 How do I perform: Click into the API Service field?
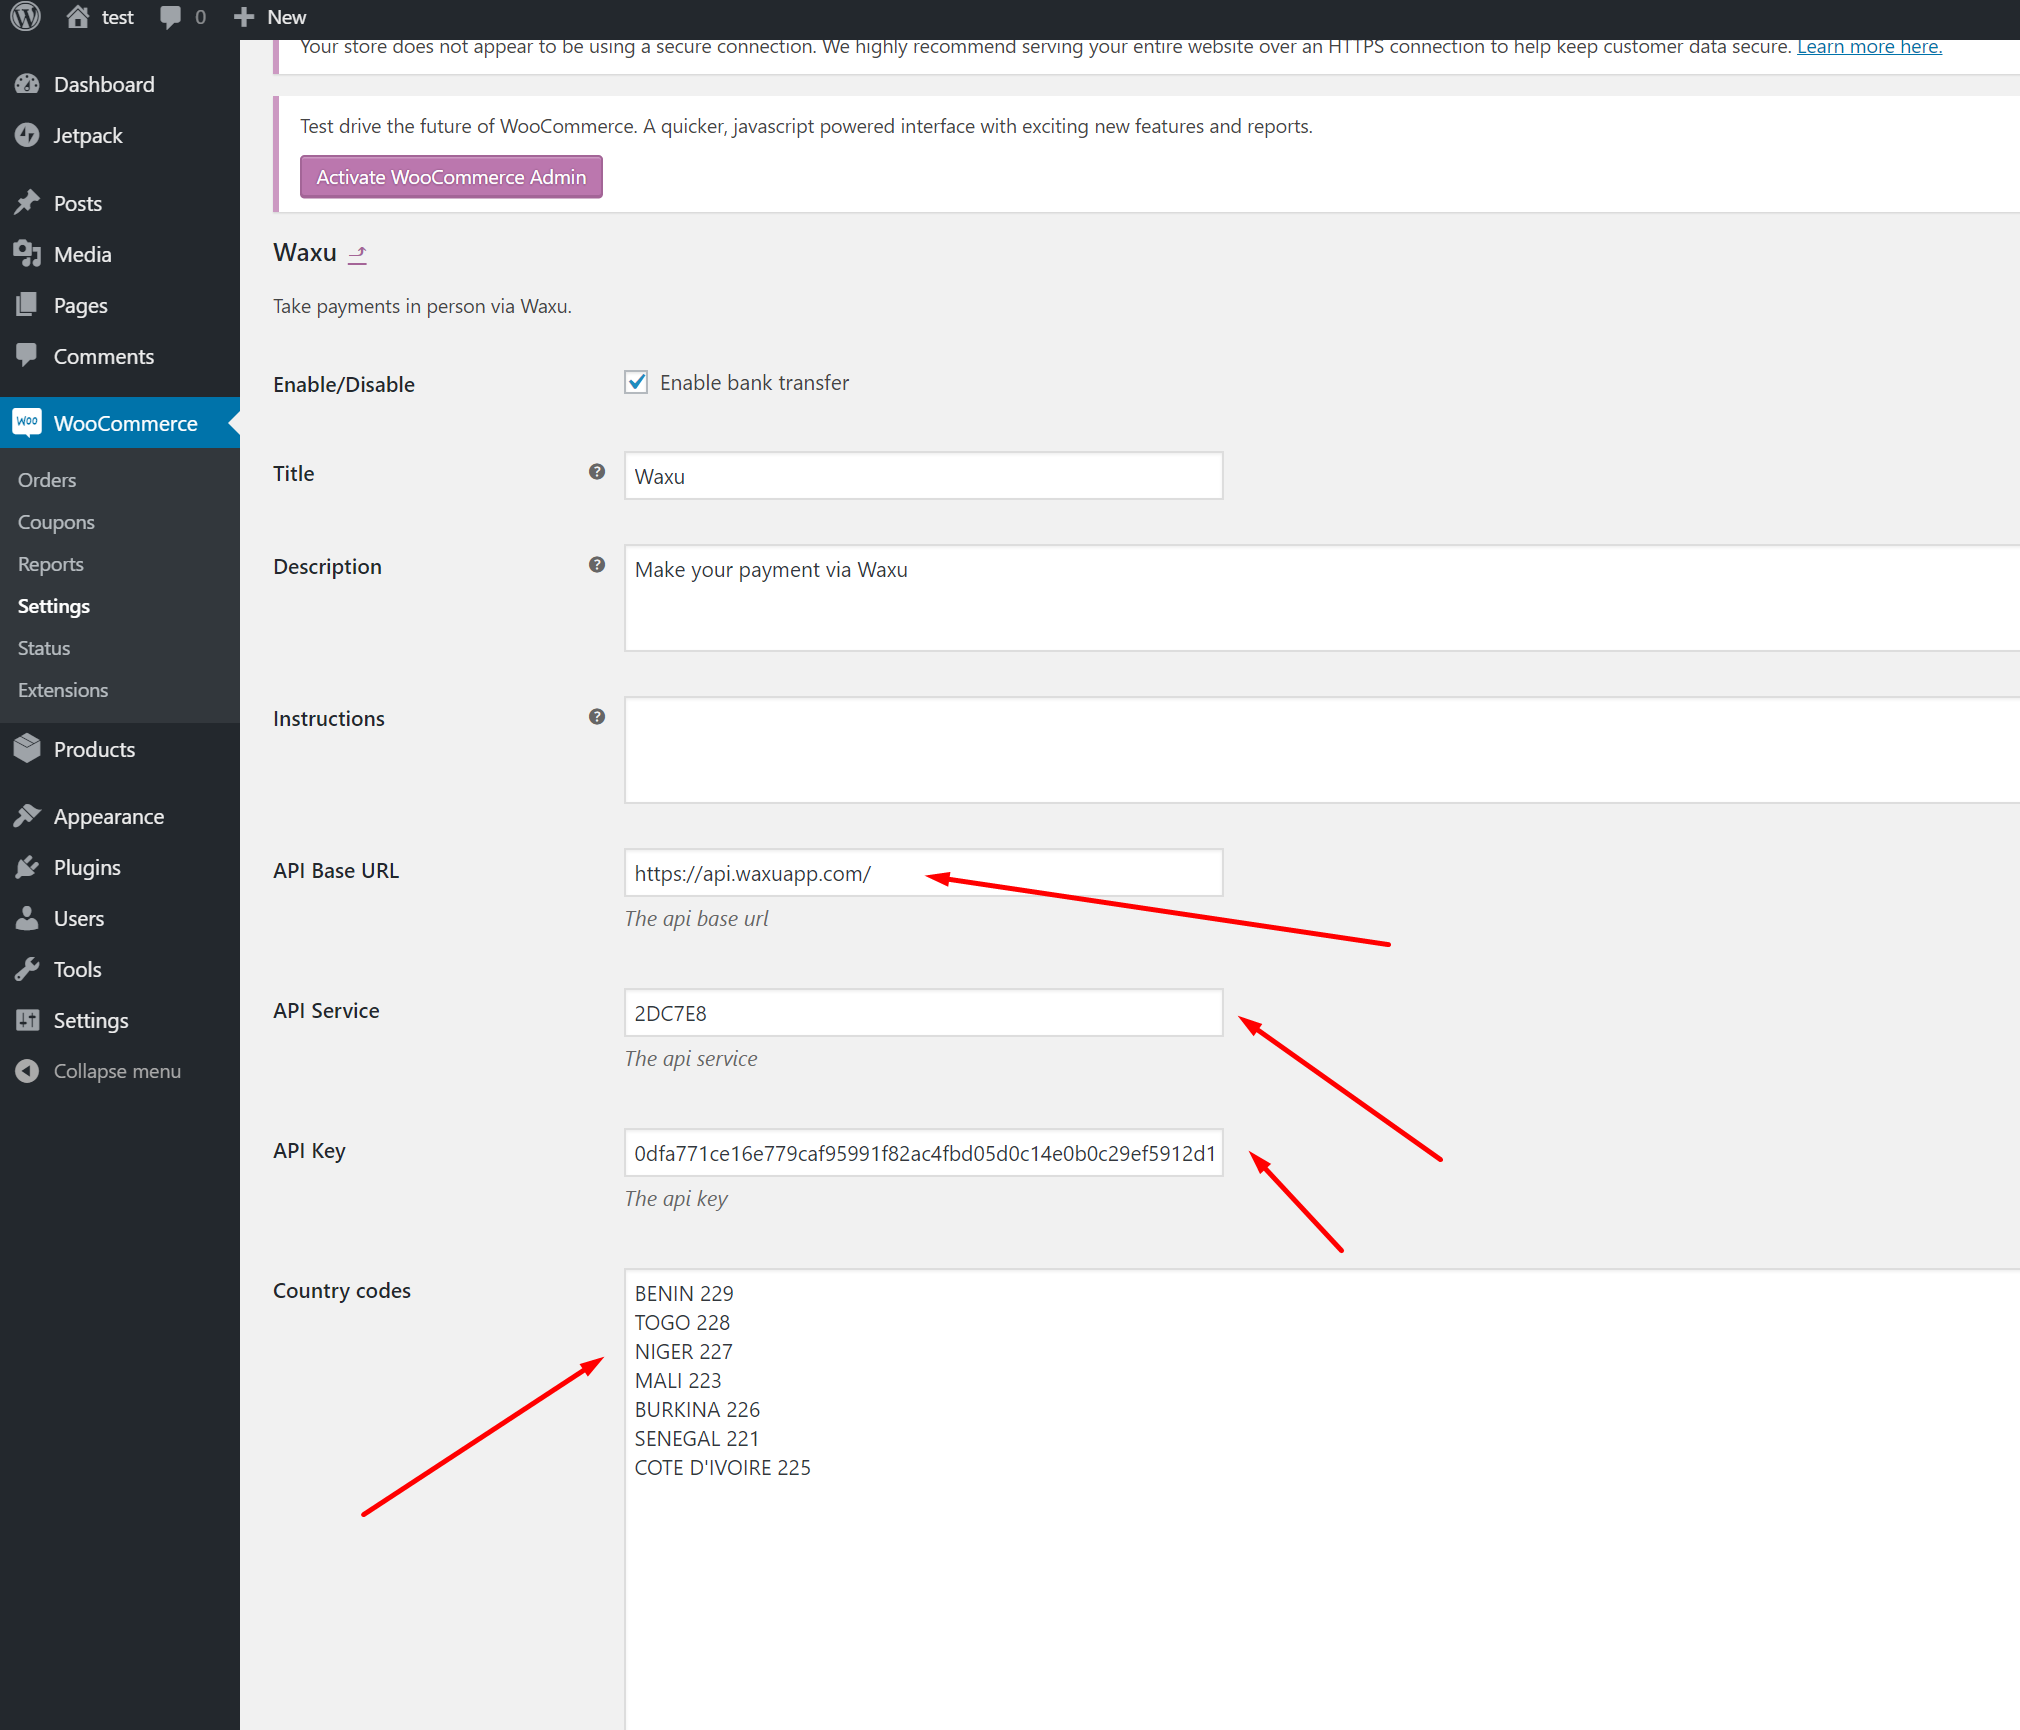(923, 1013)
